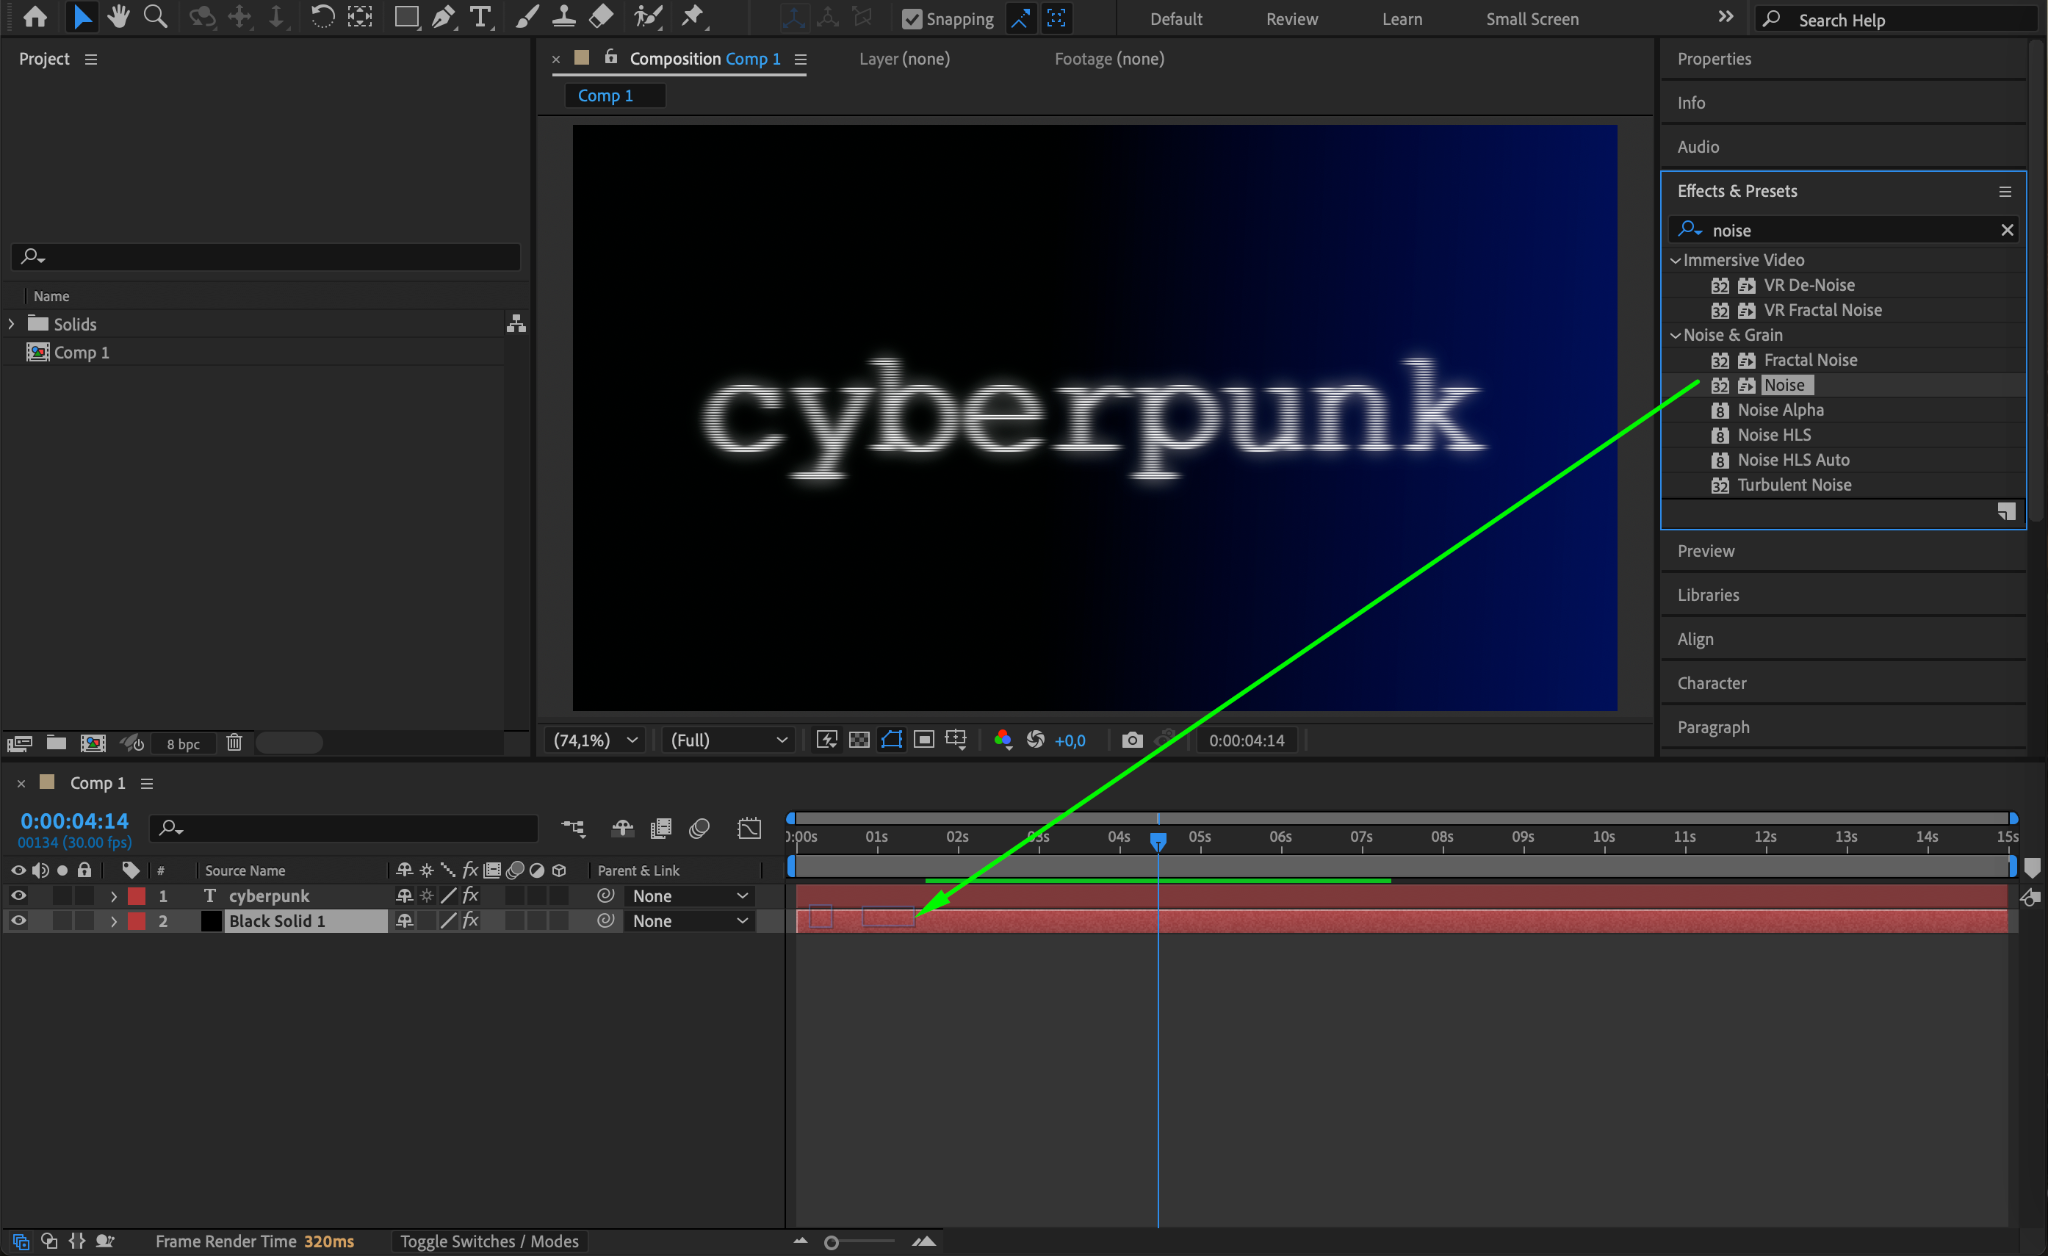Delete item with Project trash icon
Image resolution: width=2048 pixels, height=1256 pixels.
(x=234, y=743)
